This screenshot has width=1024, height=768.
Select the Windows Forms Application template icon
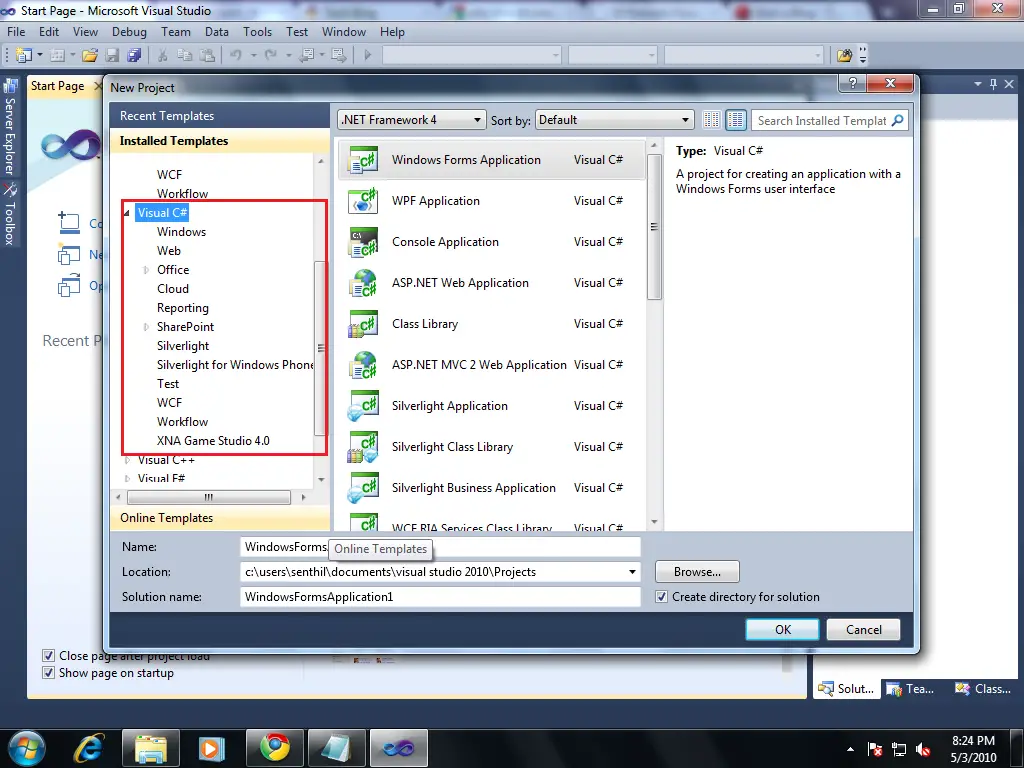pyautogui.click(x=362, y=160)
